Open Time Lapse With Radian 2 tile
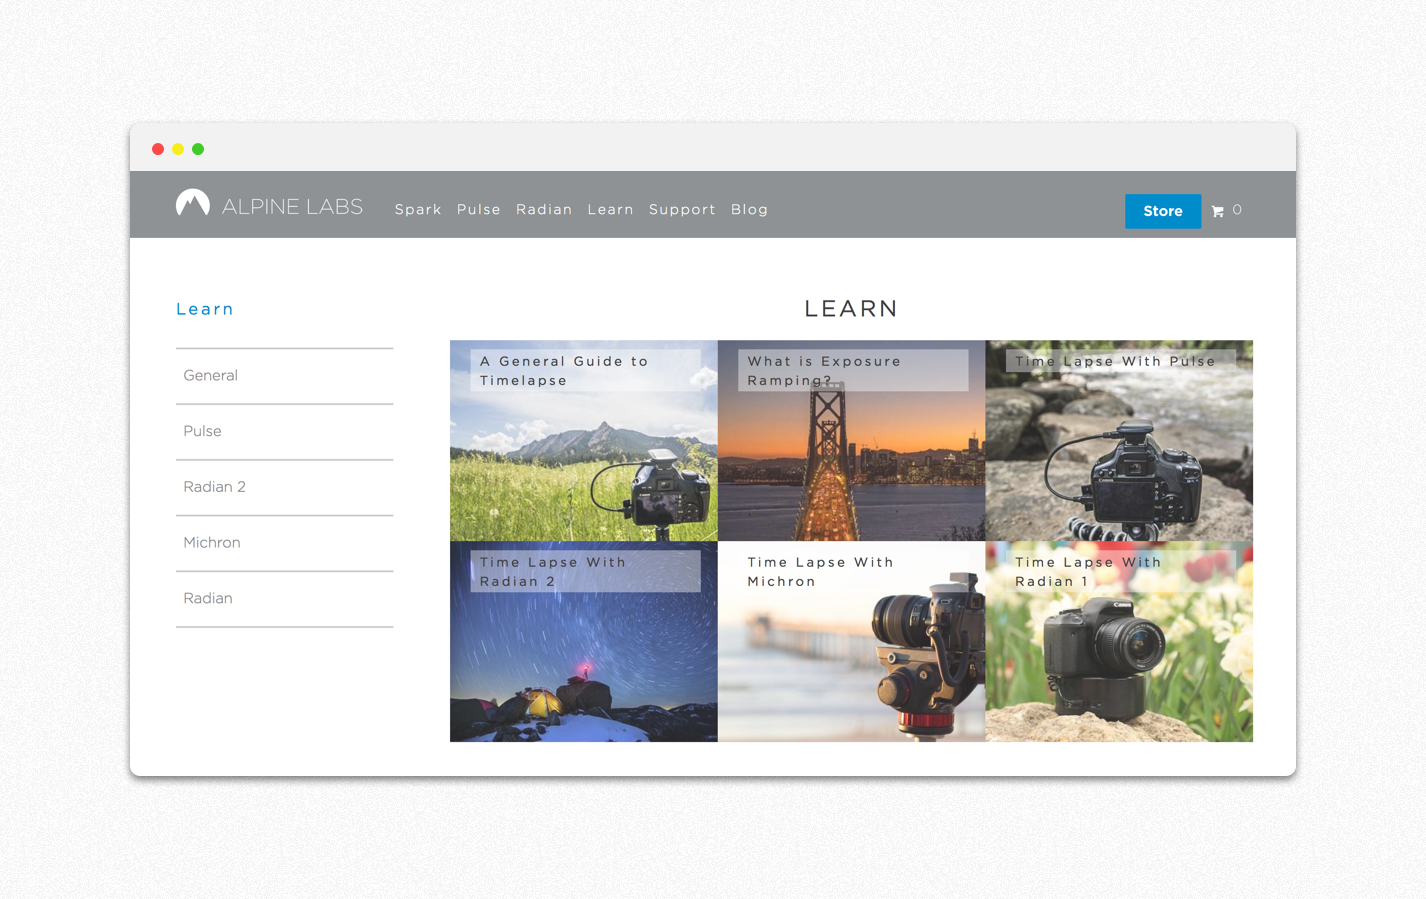The width and height of the screenshot is (1426, 899). point(584,642)
